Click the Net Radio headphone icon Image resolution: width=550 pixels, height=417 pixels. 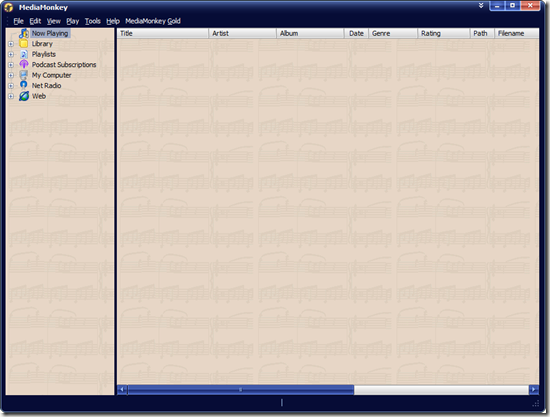coord(24,85)
